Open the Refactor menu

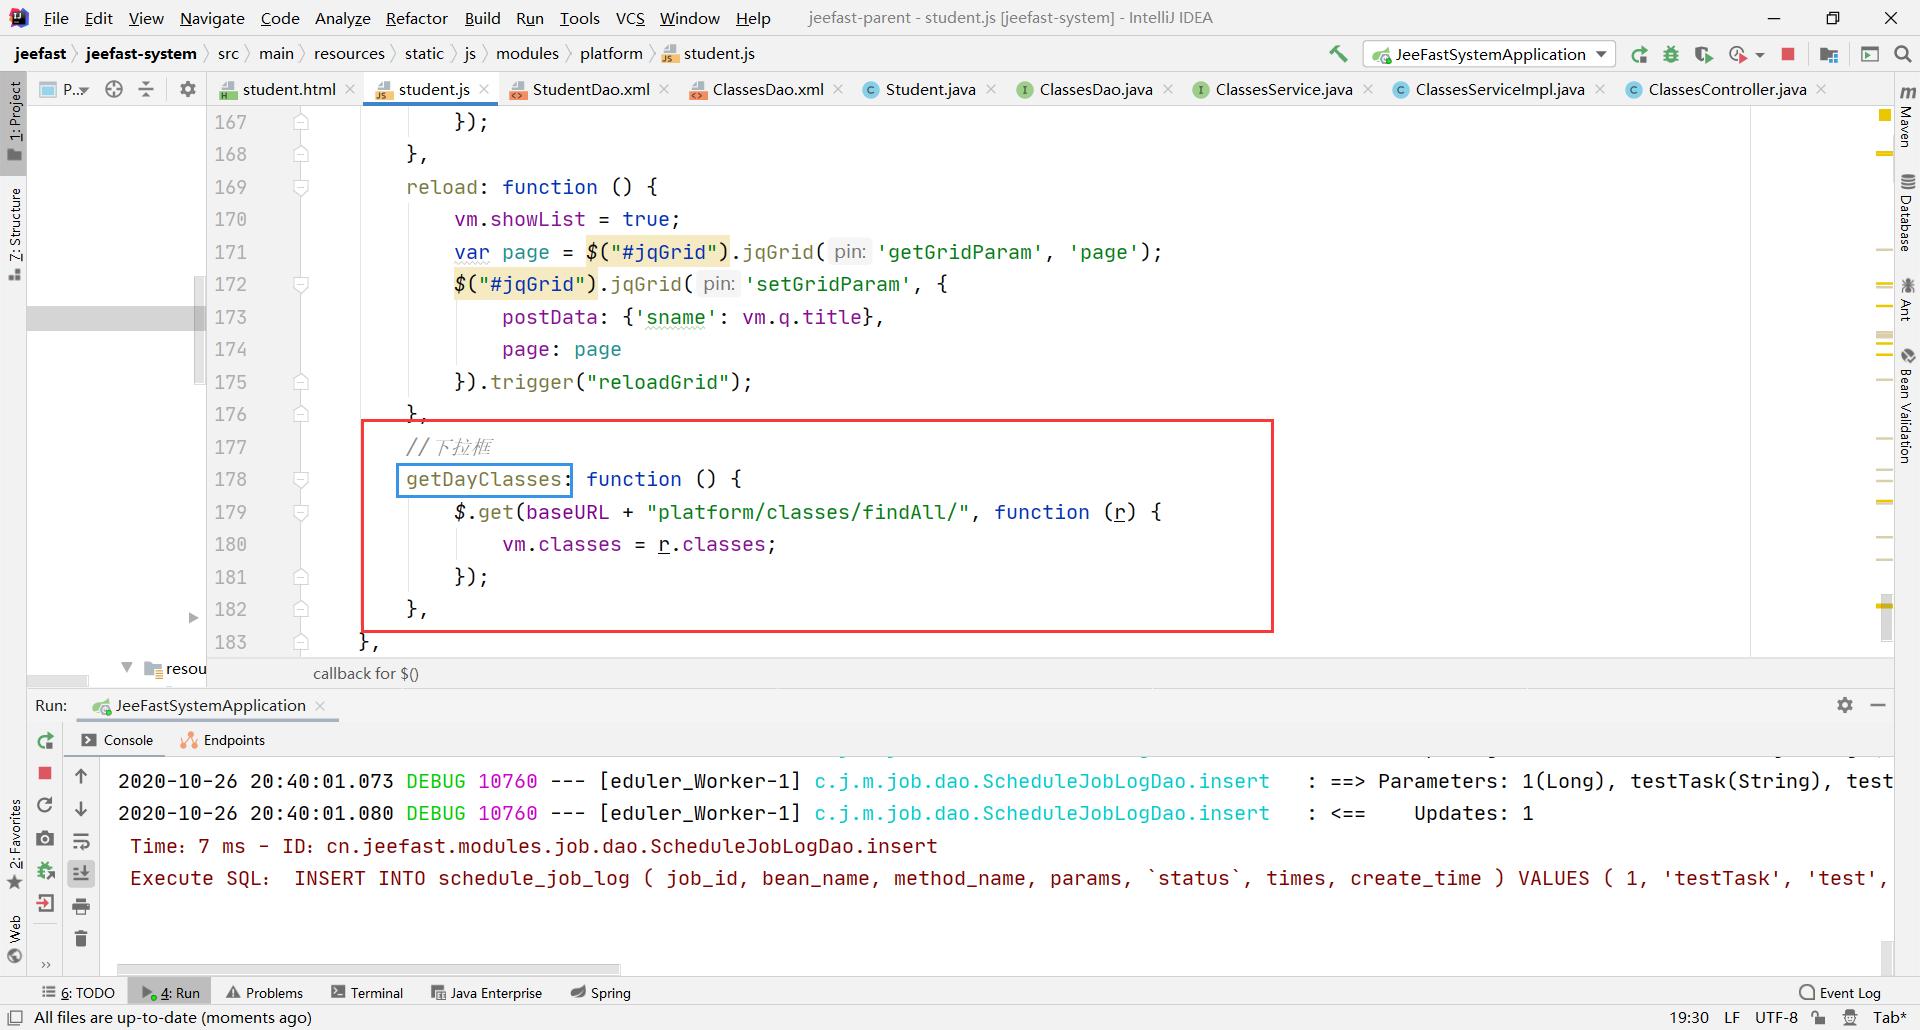pos(416,18)
